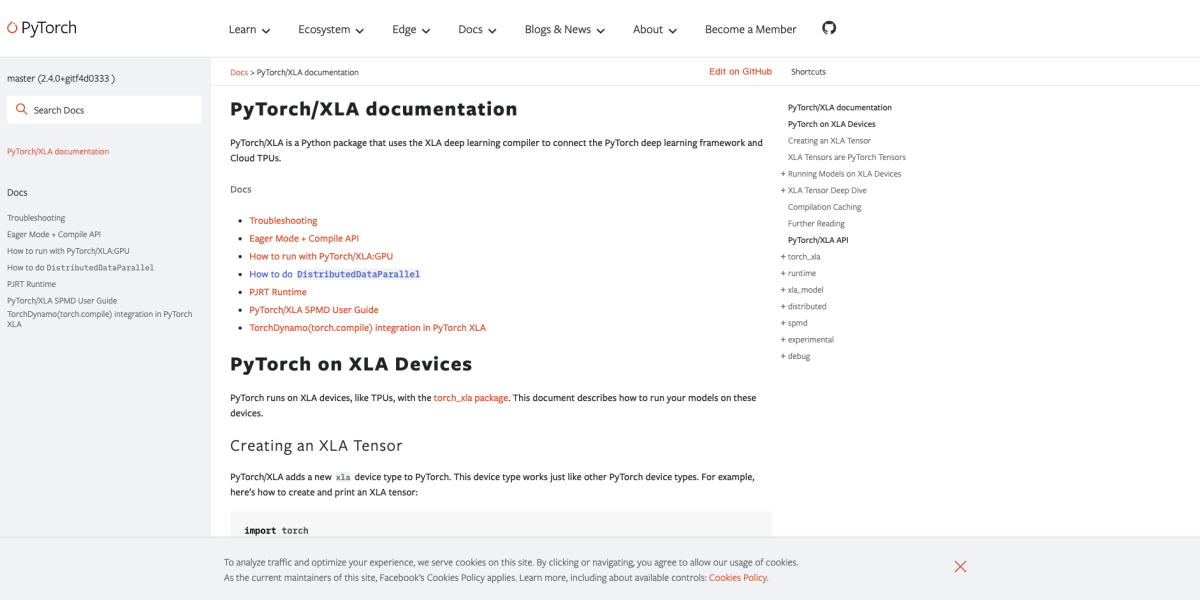This screenshot has width=1200, height=600.
Task: Click the search magnifier icon
Action: pos(24,107)
